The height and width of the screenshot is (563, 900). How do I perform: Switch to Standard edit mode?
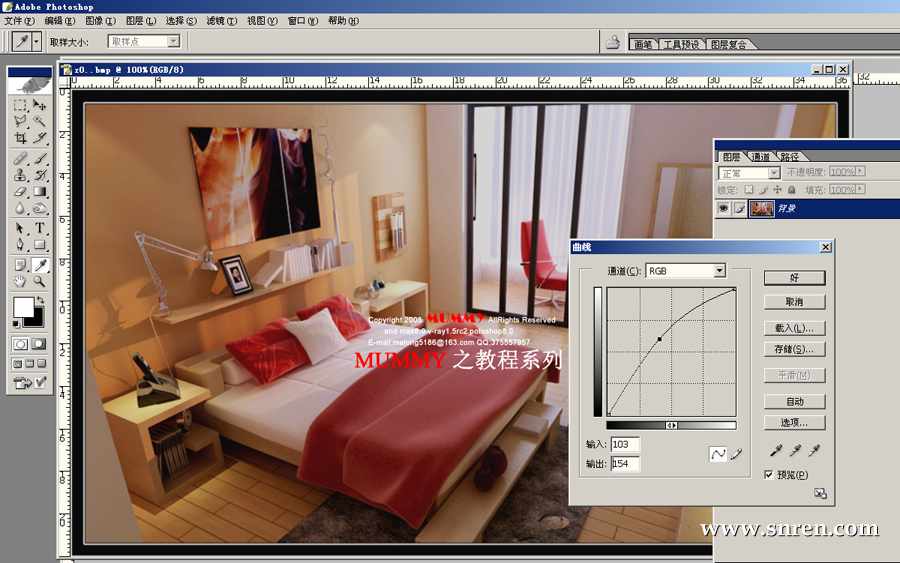(21, 344)
